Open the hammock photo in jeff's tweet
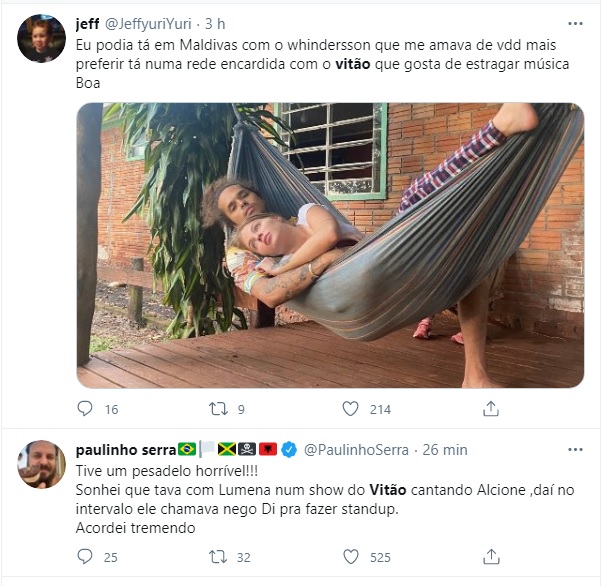Viewport: 604px width, 586px height. (x=330, y=245)
